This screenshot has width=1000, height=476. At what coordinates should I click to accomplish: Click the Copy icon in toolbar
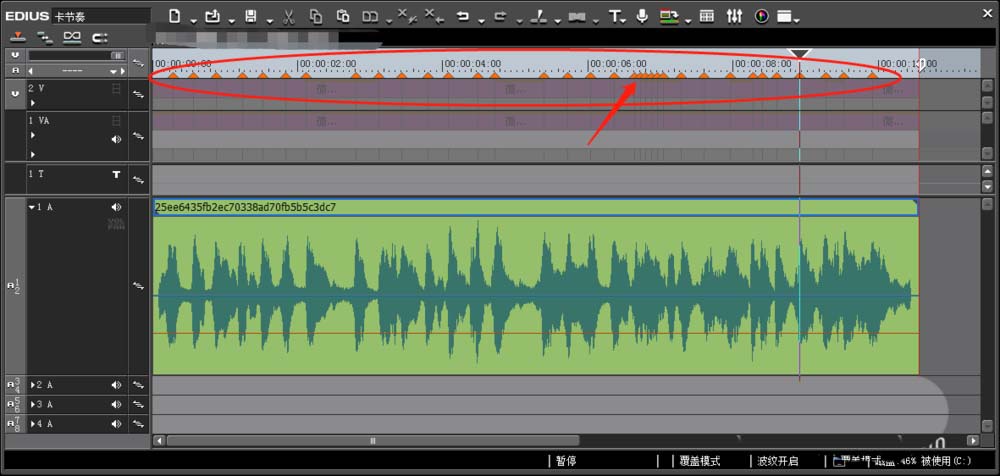[x=316, y=16]
